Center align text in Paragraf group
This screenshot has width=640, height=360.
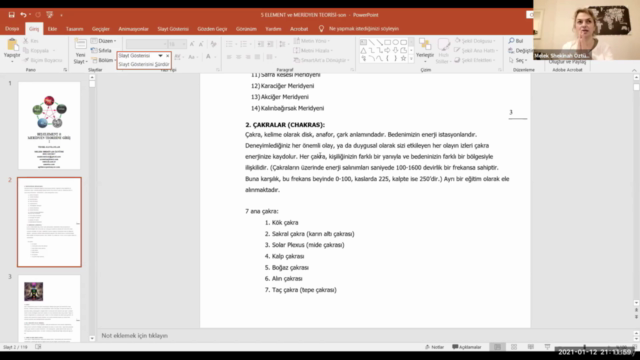click(238, 57)
